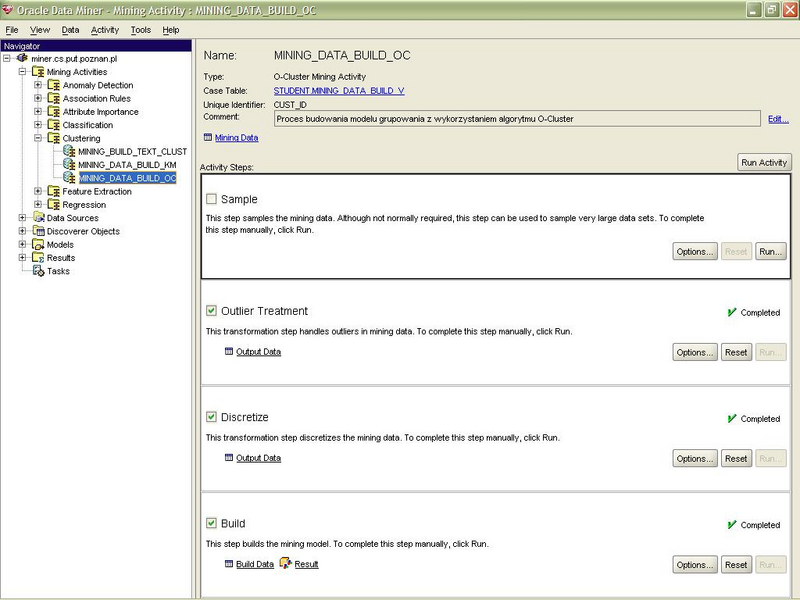Viewport: 800px width, 600px height.
Task: Toggle the Discretize step checkbox
Action: pyautogui.click(x=211, y=416)
